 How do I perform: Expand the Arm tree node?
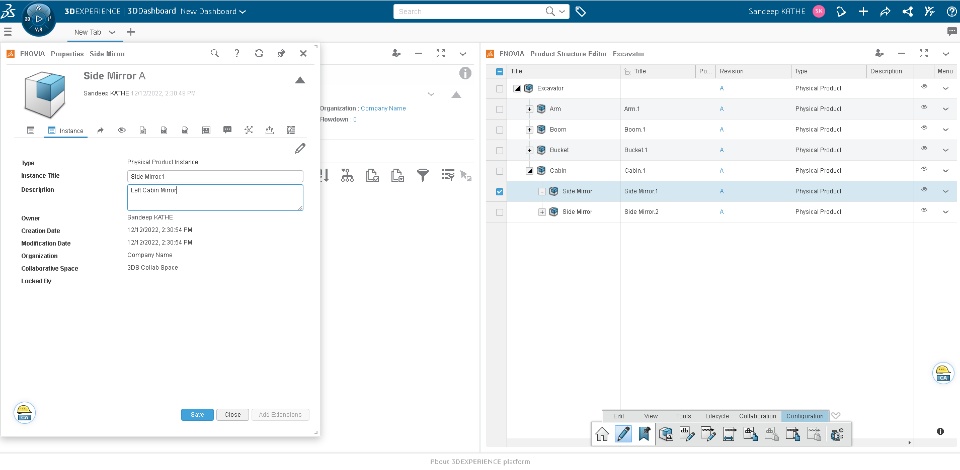pos(530,110)
